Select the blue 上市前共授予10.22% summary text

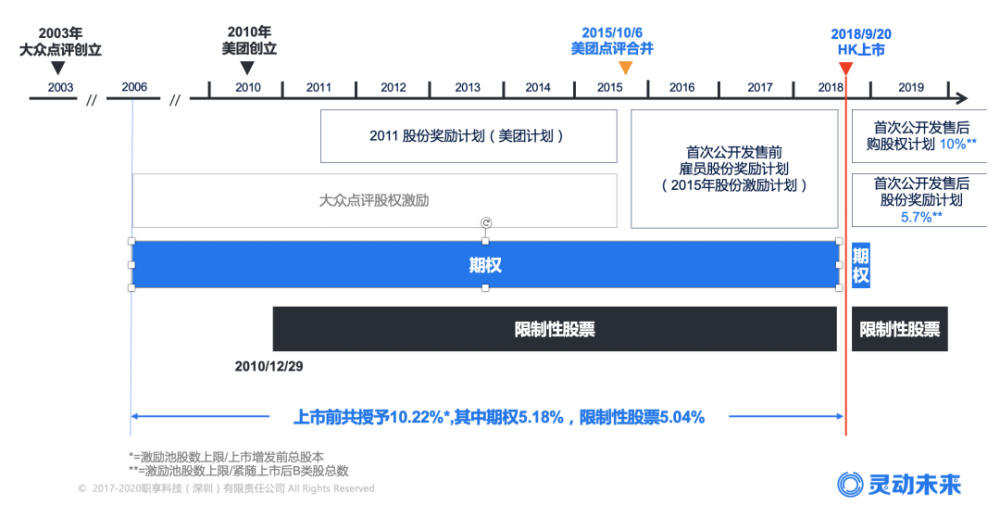coord(498,417)
